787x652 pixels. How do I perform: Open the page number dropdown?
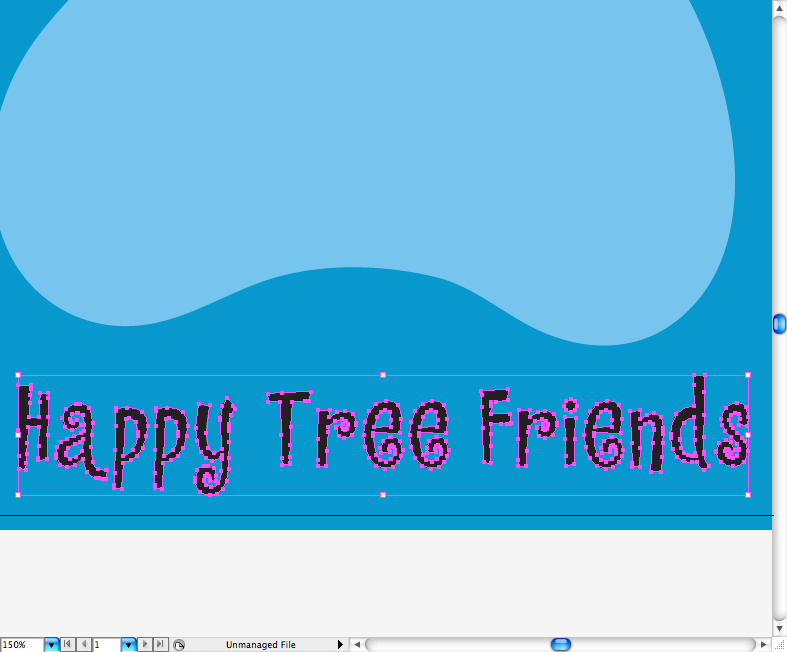tap(128, 645)
